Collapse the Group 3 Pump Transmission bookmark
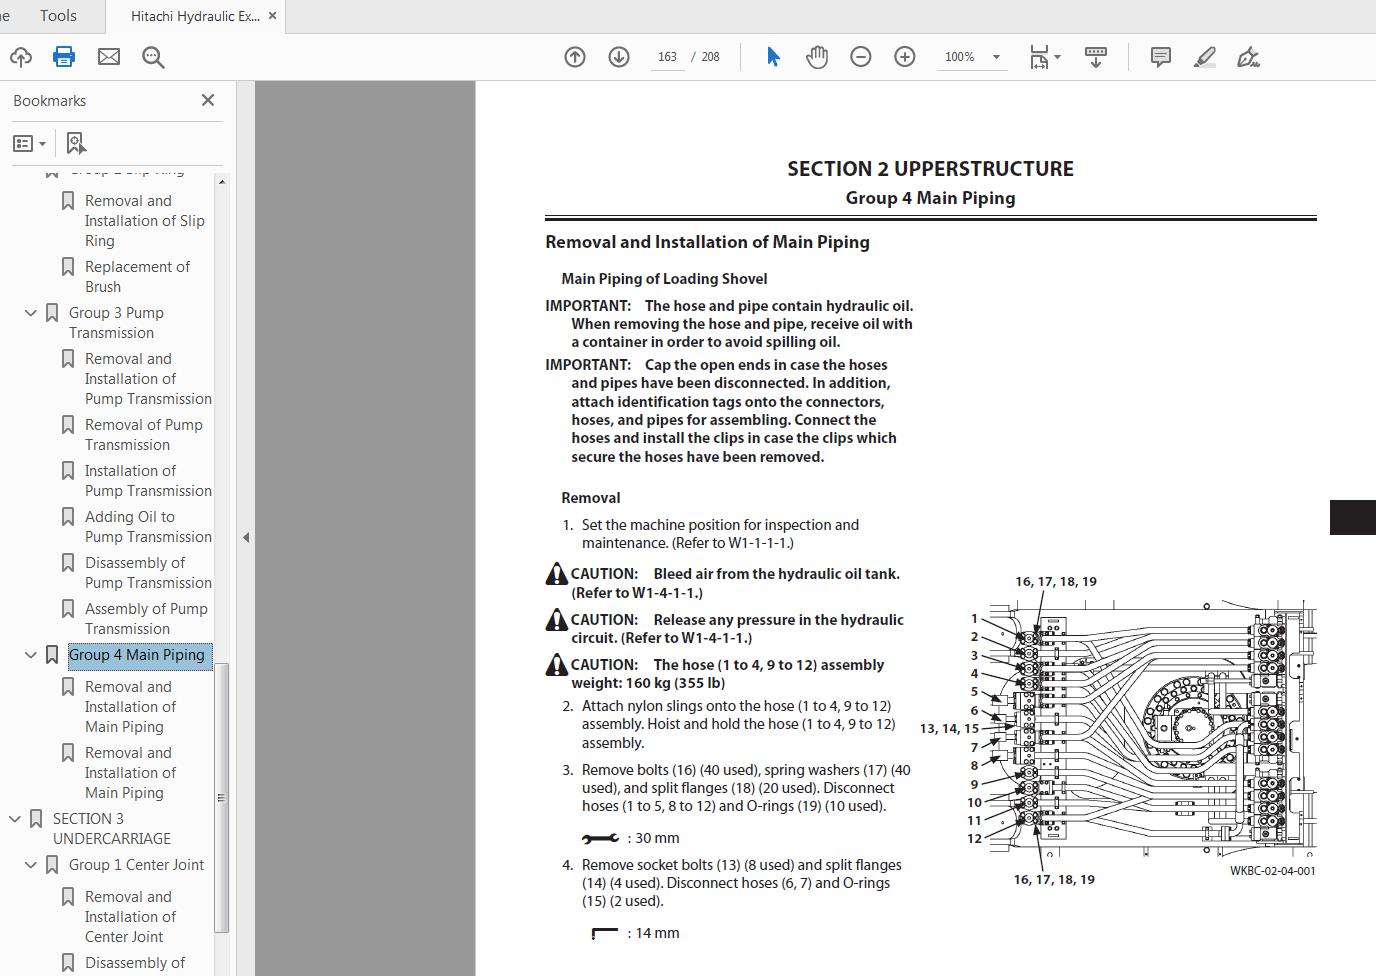1376x976 pixels. coord(31,313)
